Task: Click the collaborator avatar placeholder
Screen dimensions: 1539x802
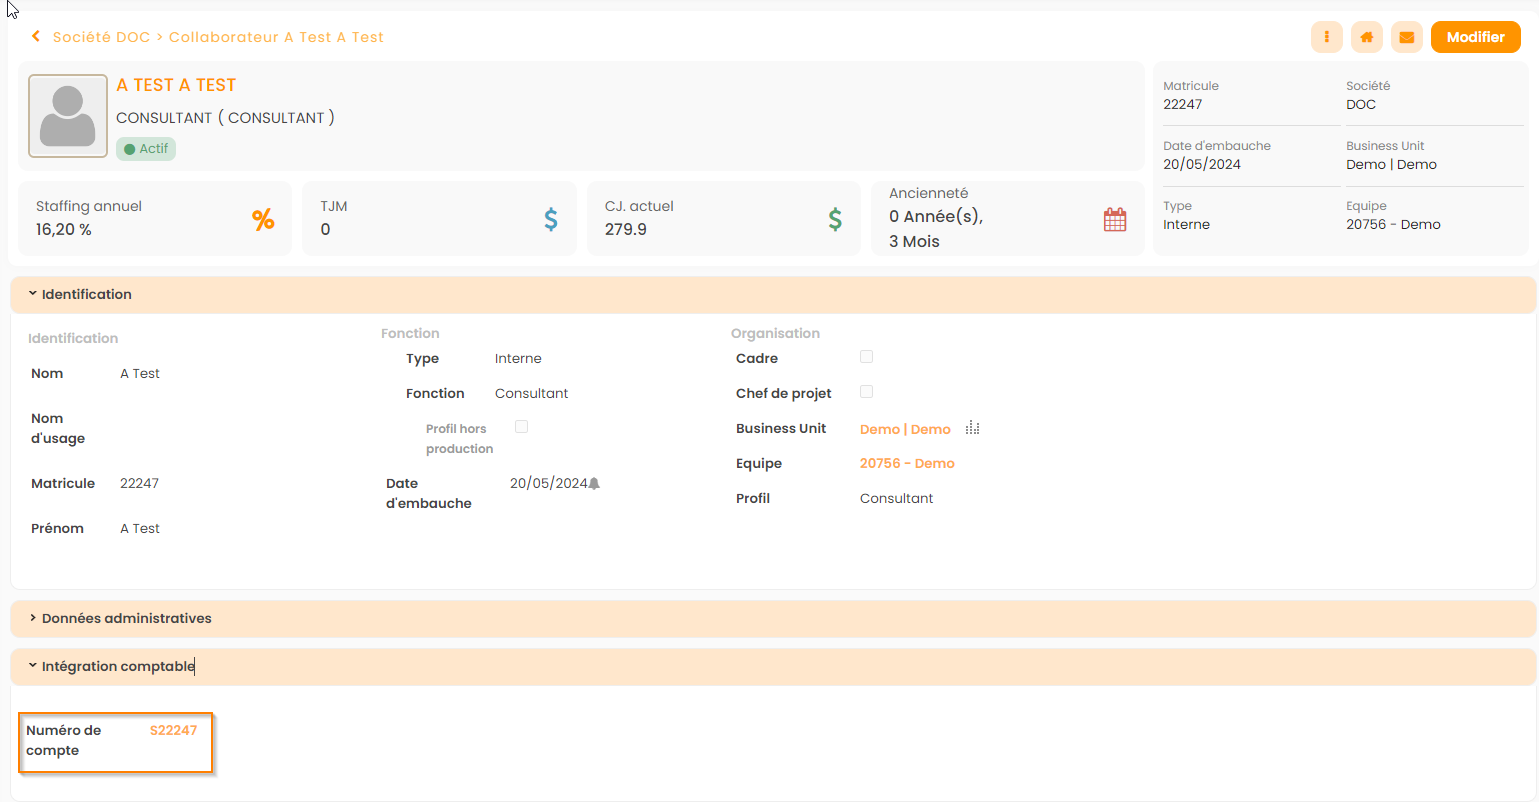Action: (x=68, y=116)
